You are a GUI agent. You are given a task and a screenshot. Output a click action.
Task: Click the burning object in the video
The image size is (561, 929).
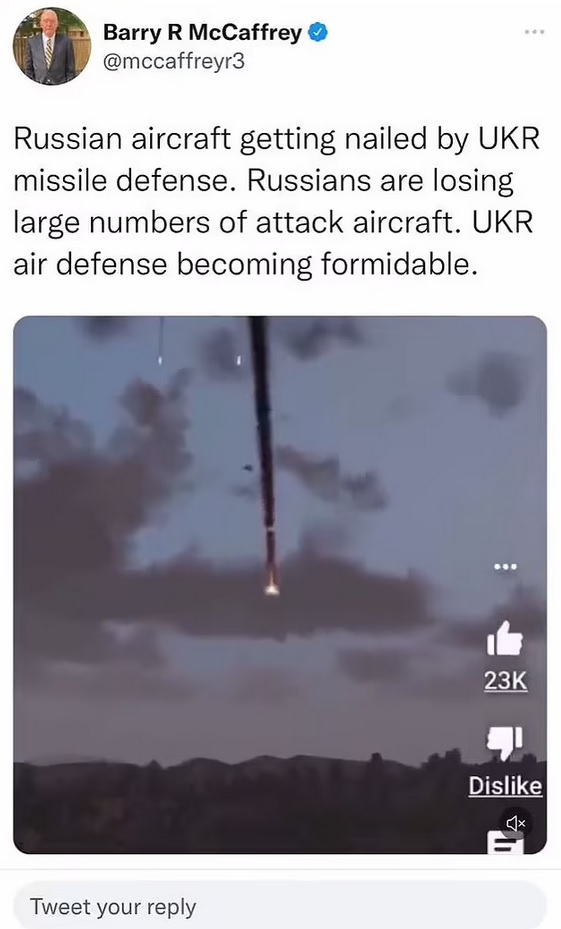[x=272, y=585]
